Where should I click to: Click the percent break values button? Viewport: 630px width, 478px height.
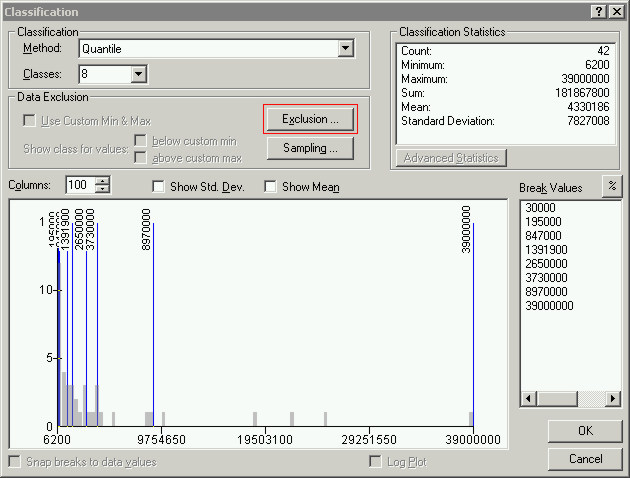coord(611,186)
